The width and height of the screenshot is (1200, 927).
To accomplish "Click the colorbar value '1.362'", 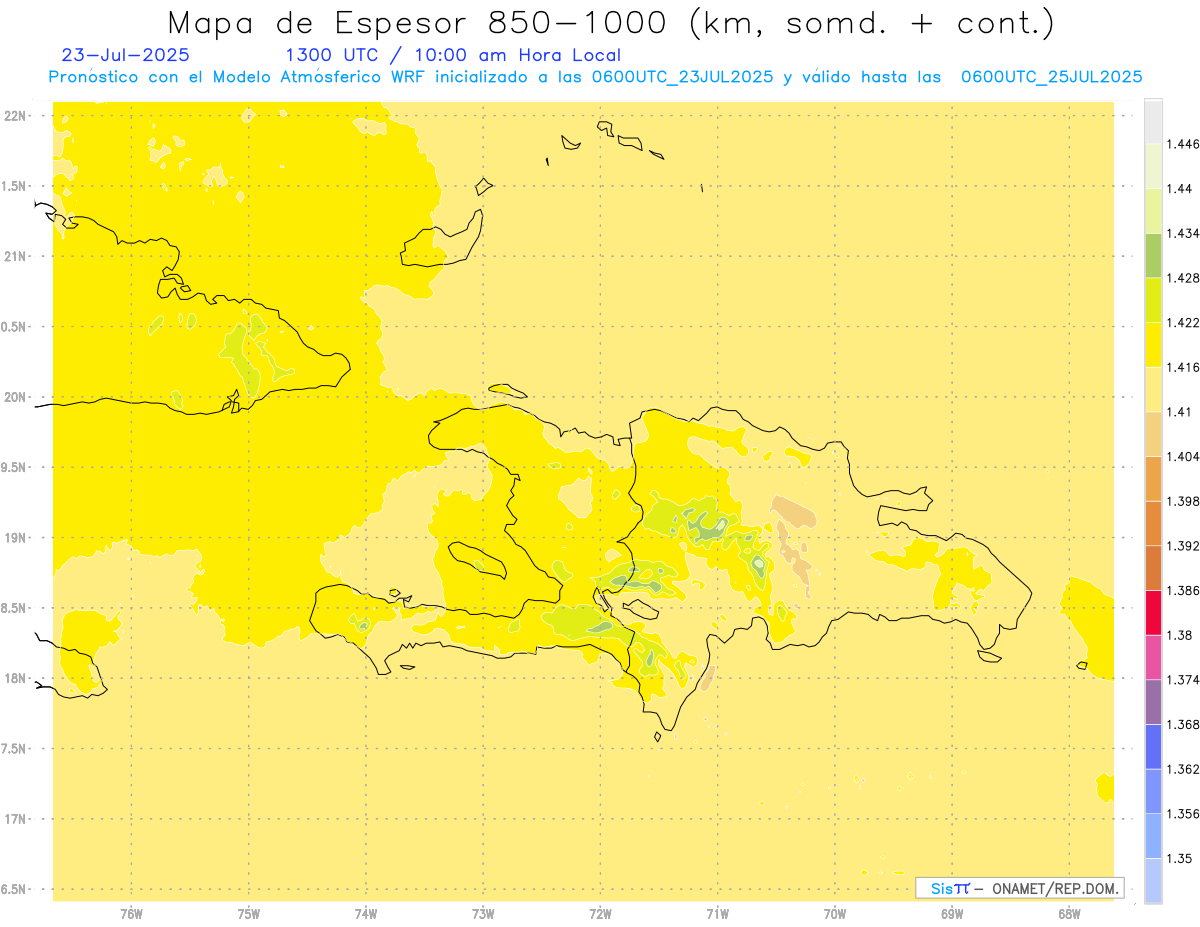I will coord(1185,769).
